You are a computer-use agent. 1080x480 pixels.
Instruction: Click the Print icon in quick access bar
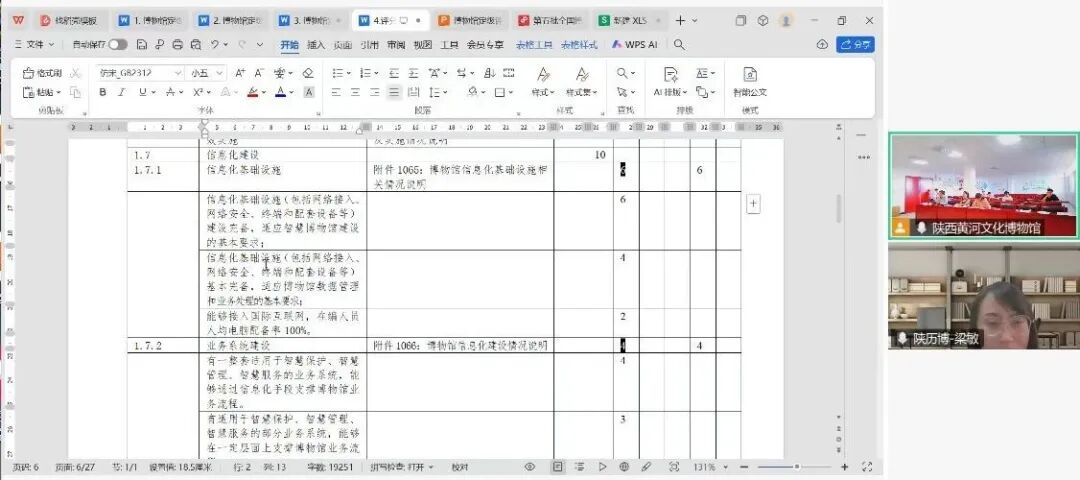(x=178, y=44)
